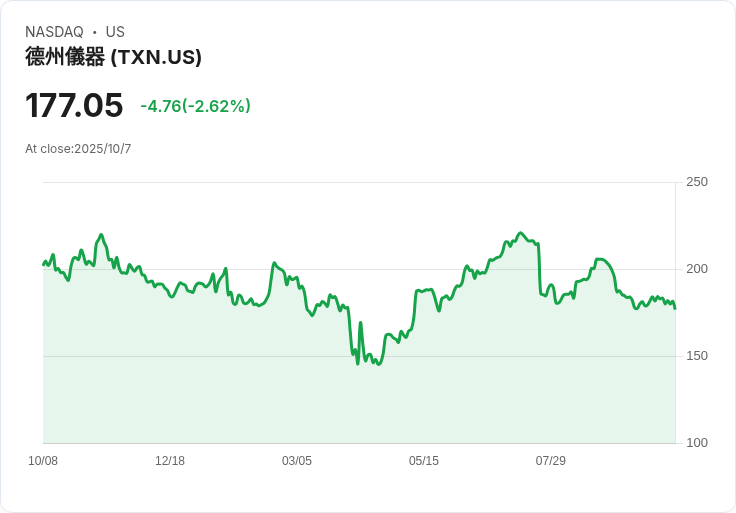Click the chart's highest peak just before 07/29
736x513 pixels.
tap(520, 233)
